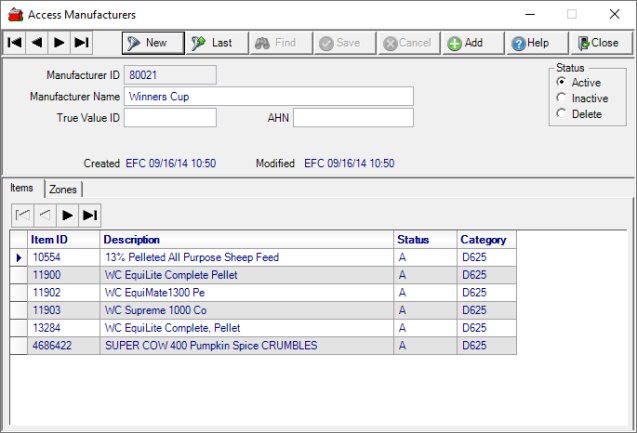The height and width of the screenshot is (433, 637).
Task: Move to next item in grid
Action: (x=67, y=215)
